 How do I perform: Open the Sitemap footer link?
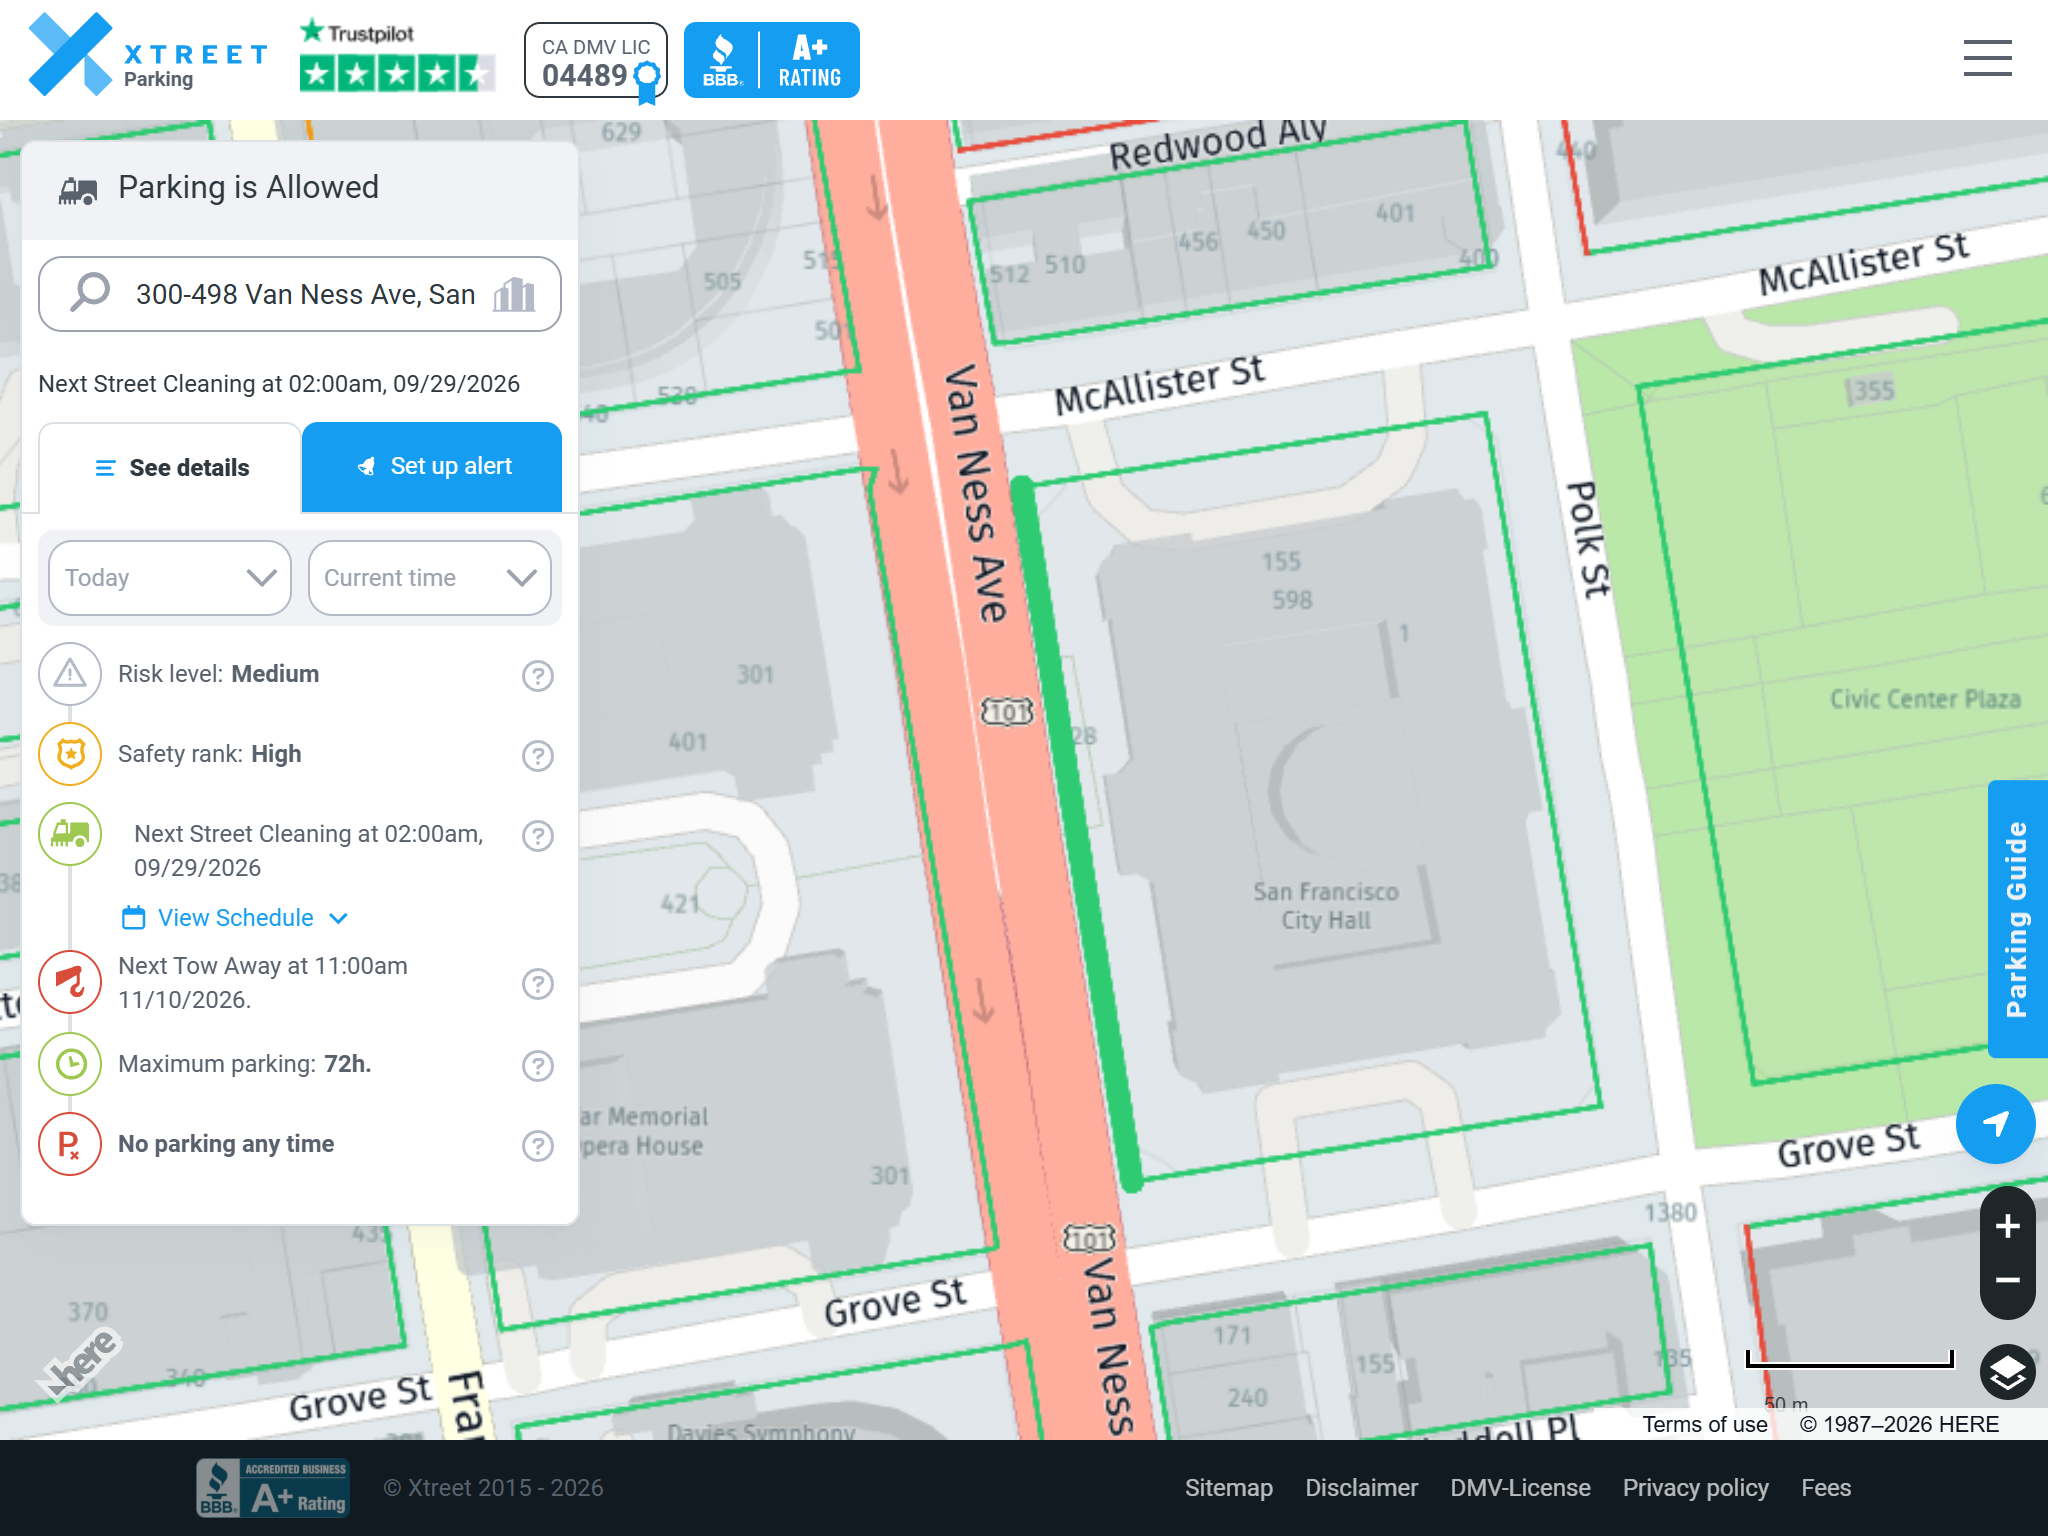[x=1229, y=1488]
